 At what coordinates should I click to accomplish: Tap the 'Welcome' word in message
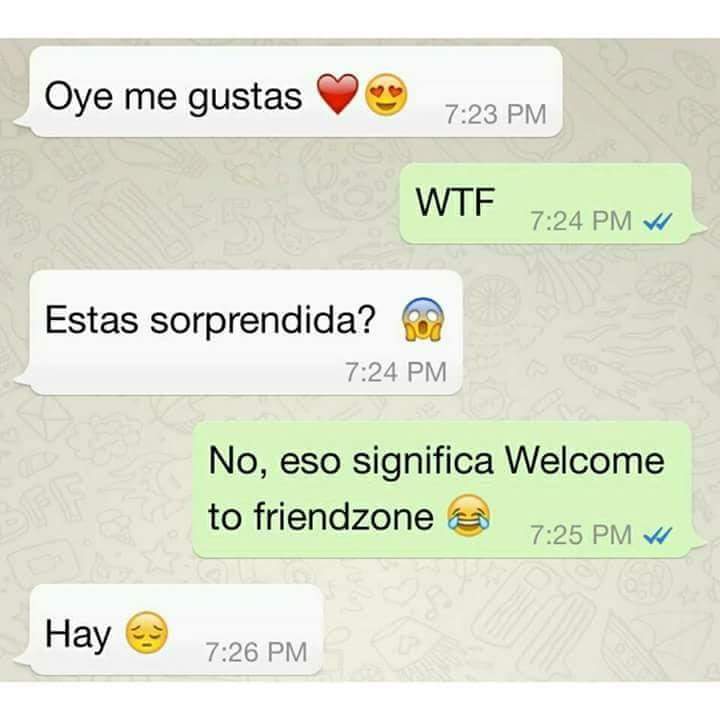pos(585,460)
